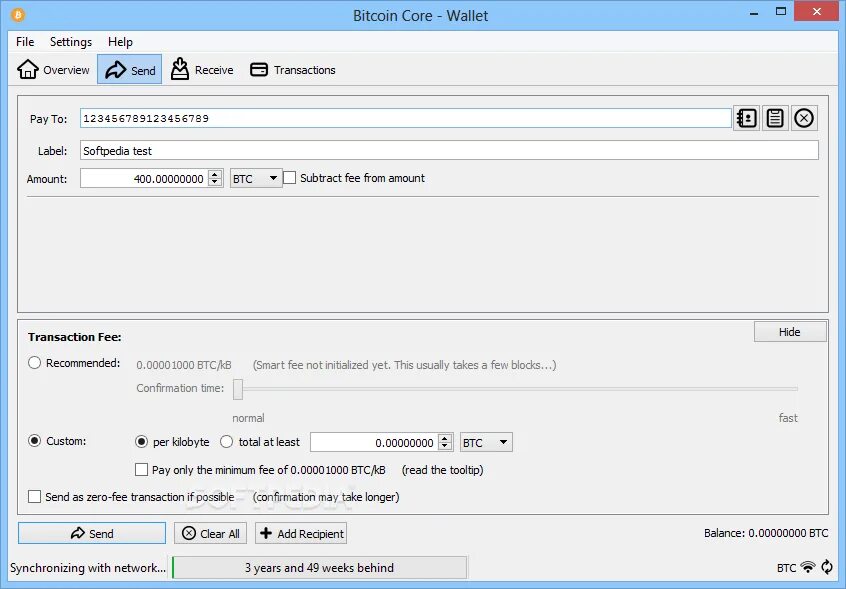Click the 'fast' slider label

(x=788, y=417)
